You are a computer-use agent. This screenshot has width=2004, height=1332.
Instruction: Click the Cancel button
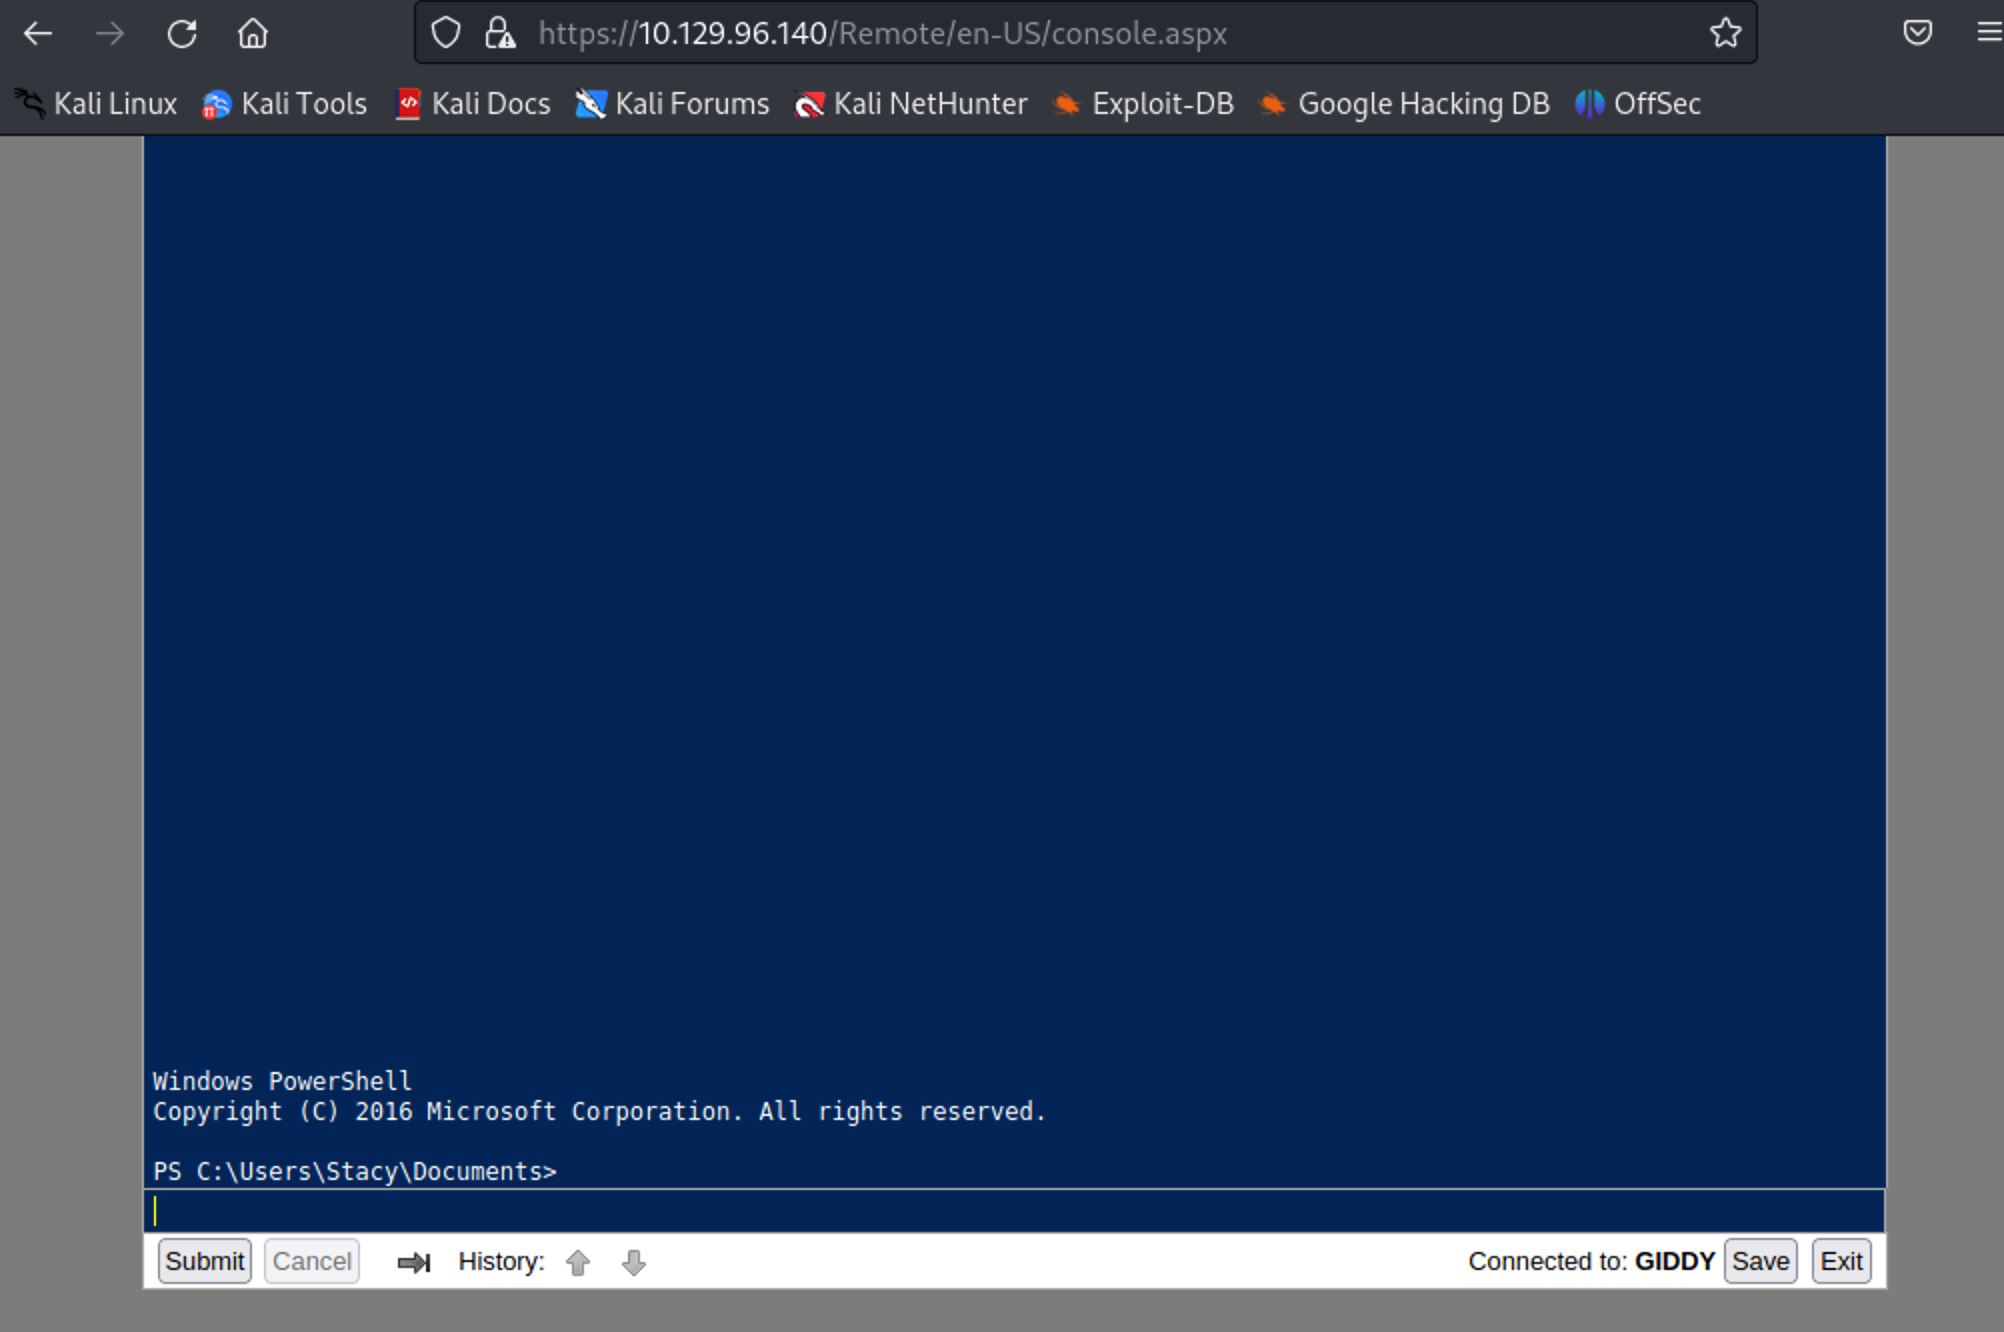pos(311,1261)
